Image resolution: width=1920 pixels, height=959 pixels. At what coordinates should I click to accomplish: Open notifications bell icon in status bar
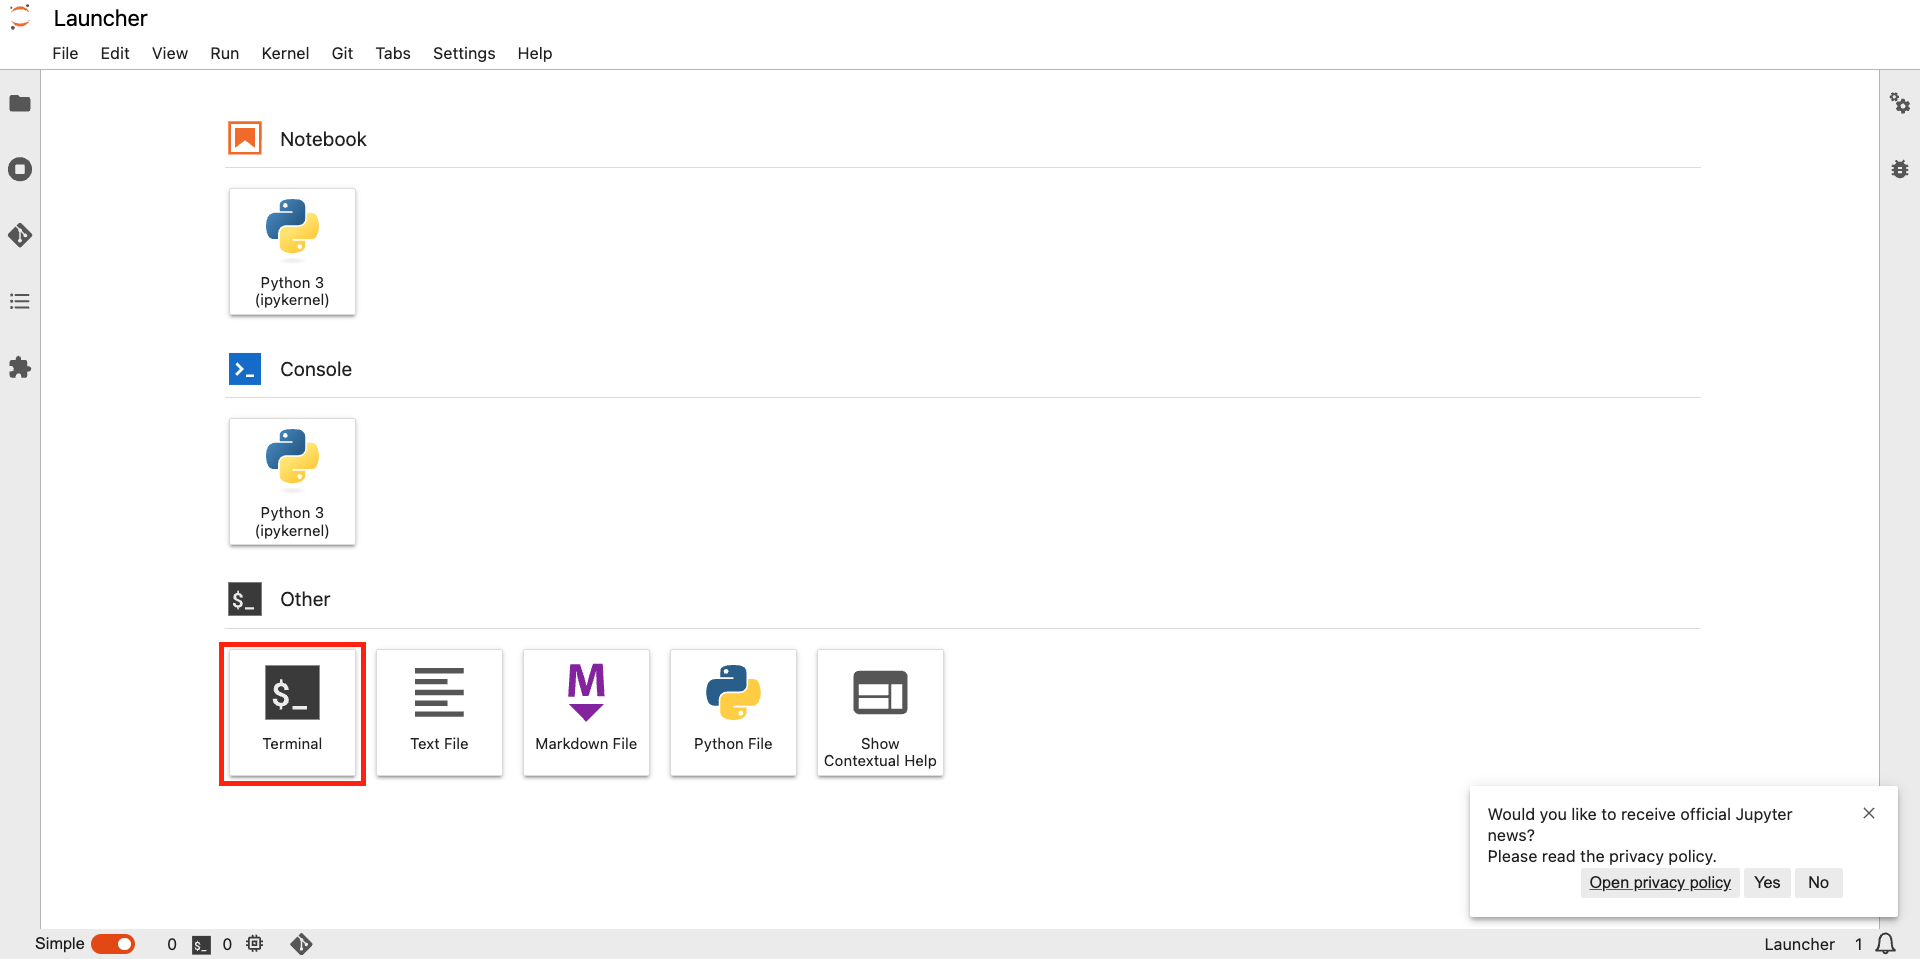(1886, 944)
